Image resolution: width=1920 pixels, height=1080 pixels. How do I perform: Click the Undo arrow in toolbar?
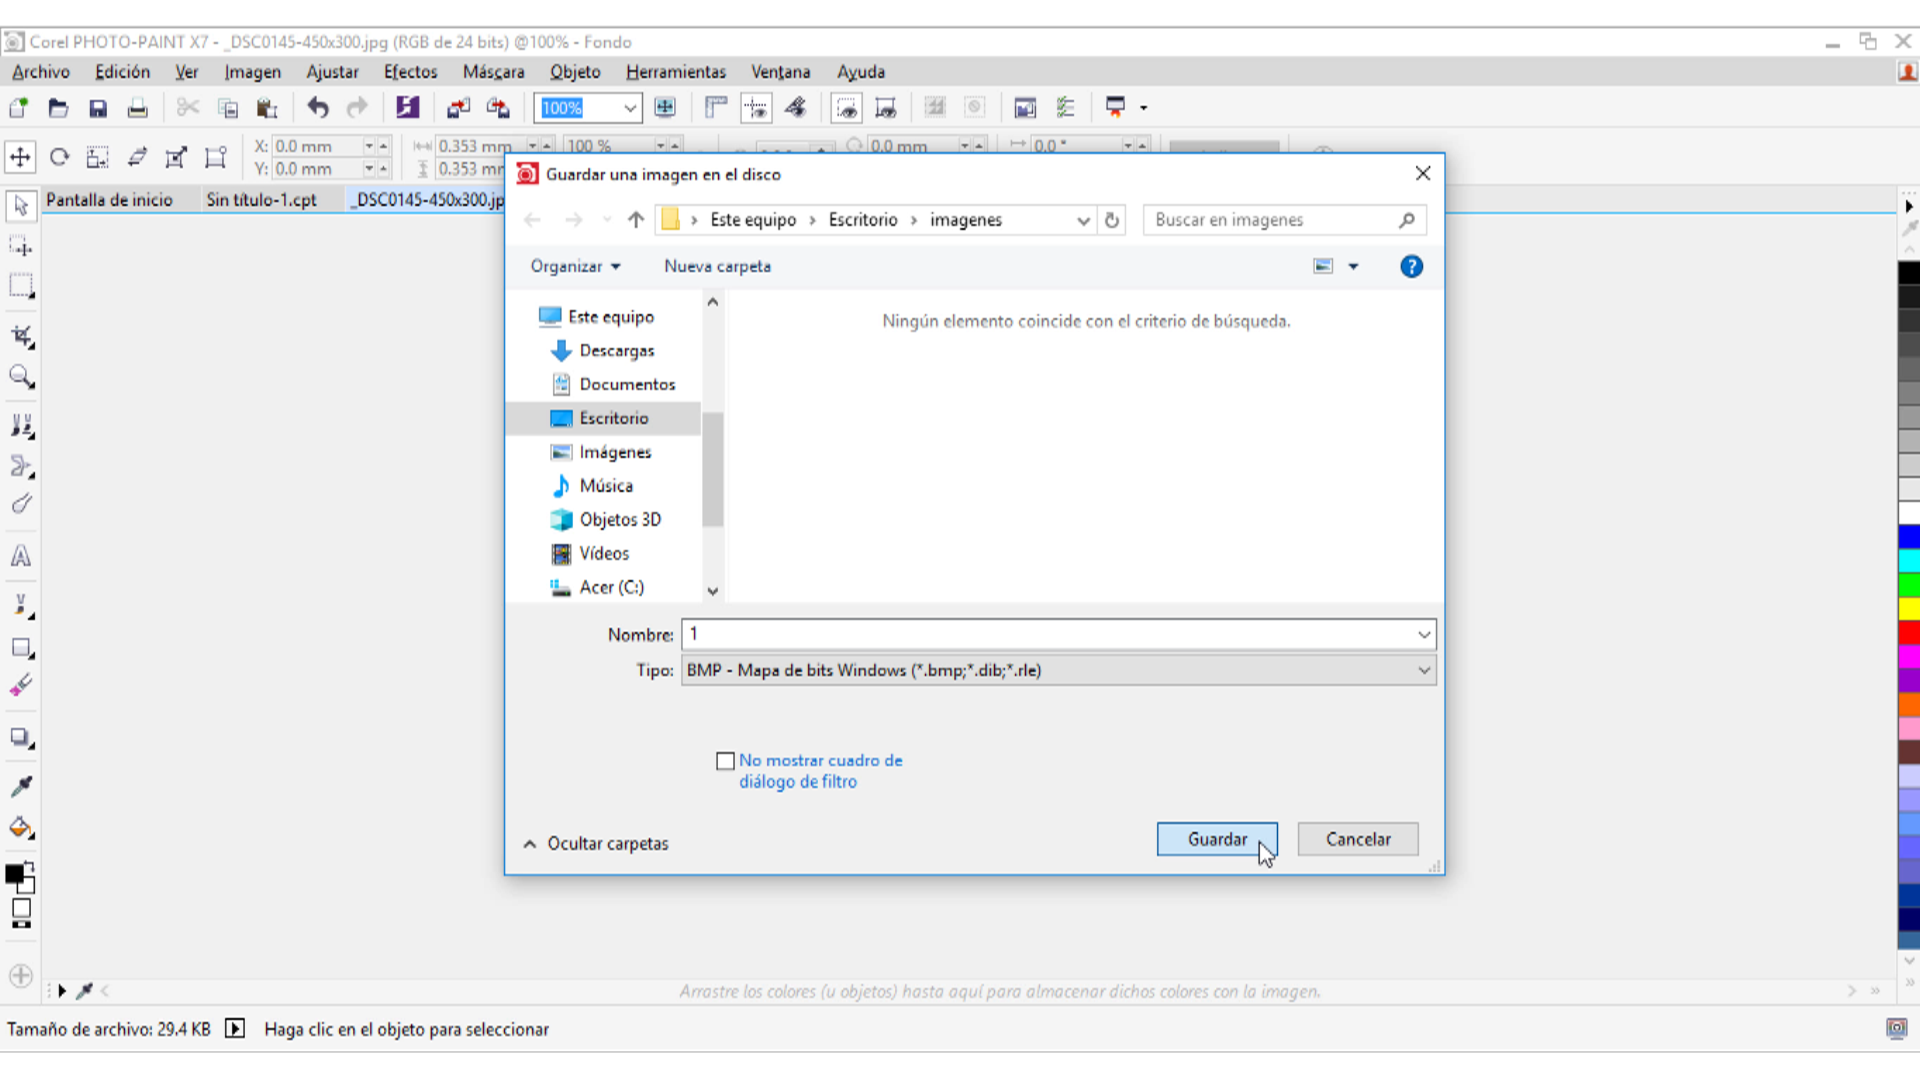(318, 108)
